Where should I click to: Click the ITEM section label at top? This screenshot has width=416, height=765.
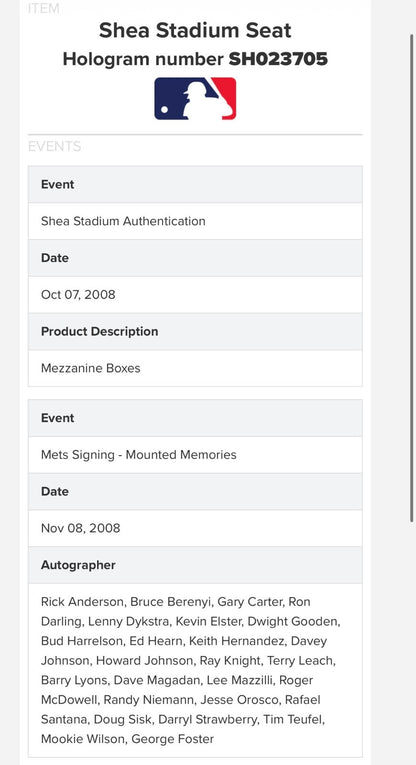click(44, 8)
